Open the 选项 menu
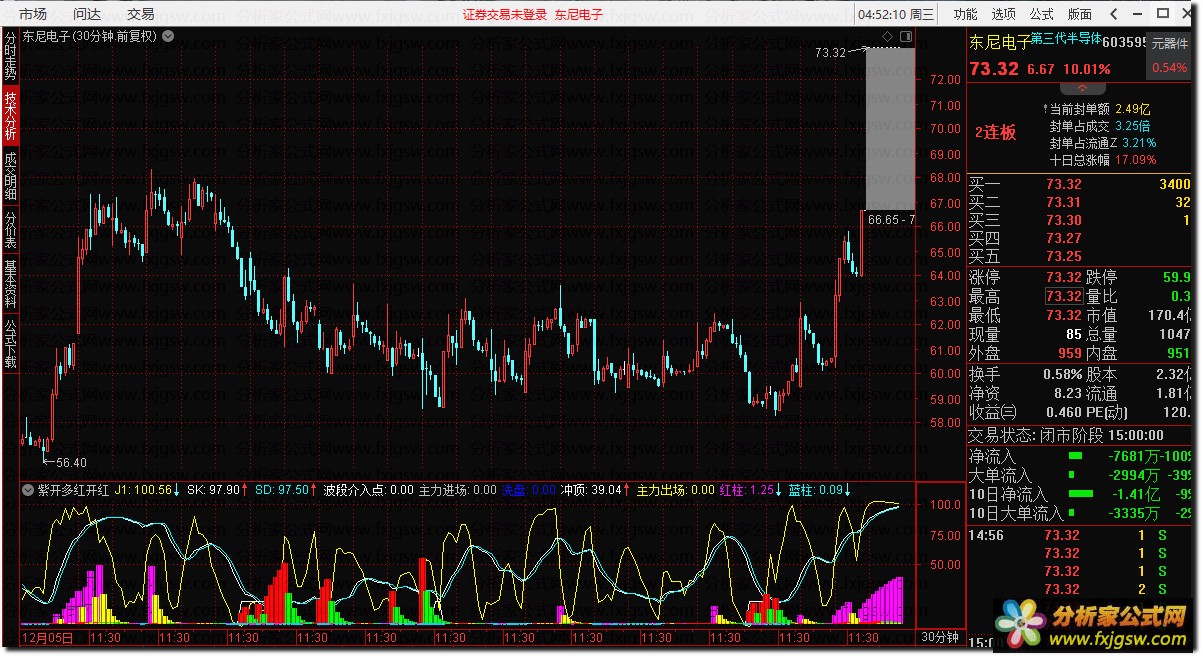This screenshot has width=1203, height=656. tap(1003, 14)
